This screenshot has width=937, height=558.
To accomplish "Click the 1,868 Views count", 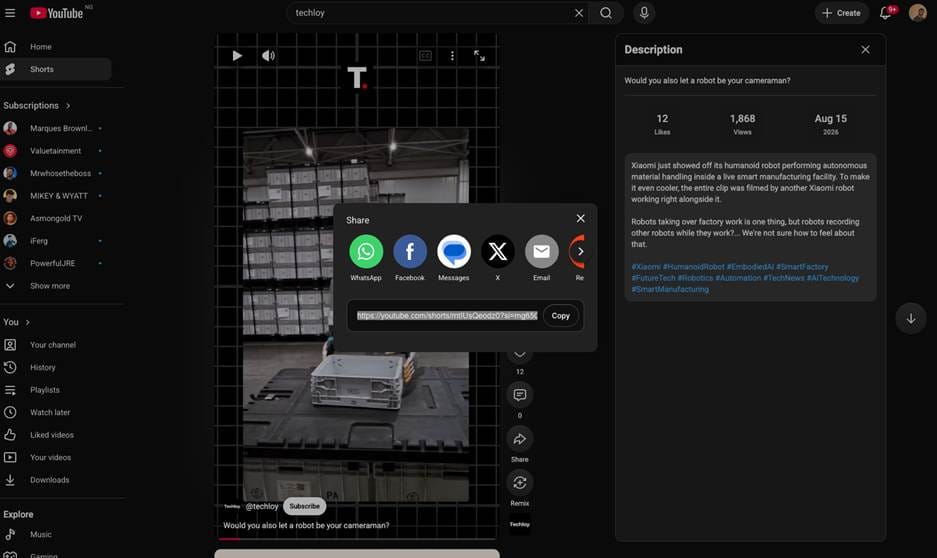I will (742, 124).
